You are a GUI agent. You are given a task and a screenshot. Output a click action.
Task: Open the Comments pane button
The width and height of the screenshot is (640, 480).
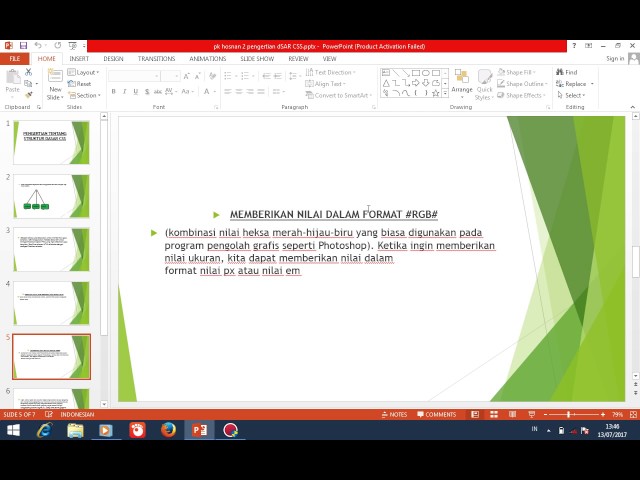pos(437,414)
